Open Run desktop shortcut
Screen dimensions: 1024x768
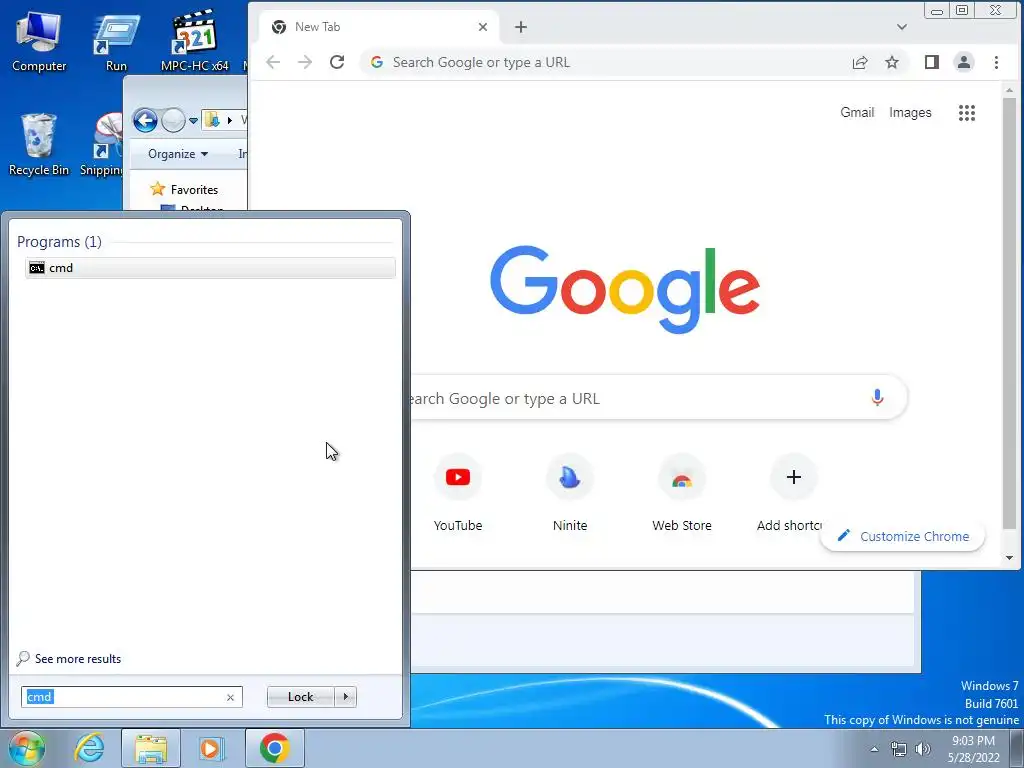click(116, 40)
